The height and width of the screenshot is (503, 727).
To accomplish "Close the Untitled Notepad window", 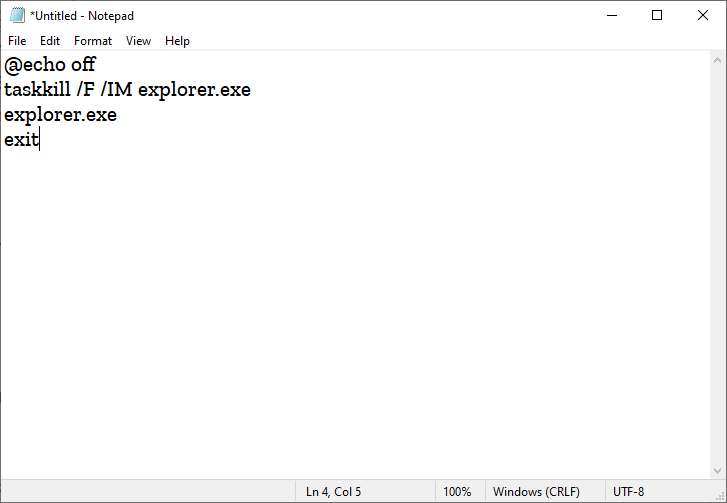I will tap(703, 15).
